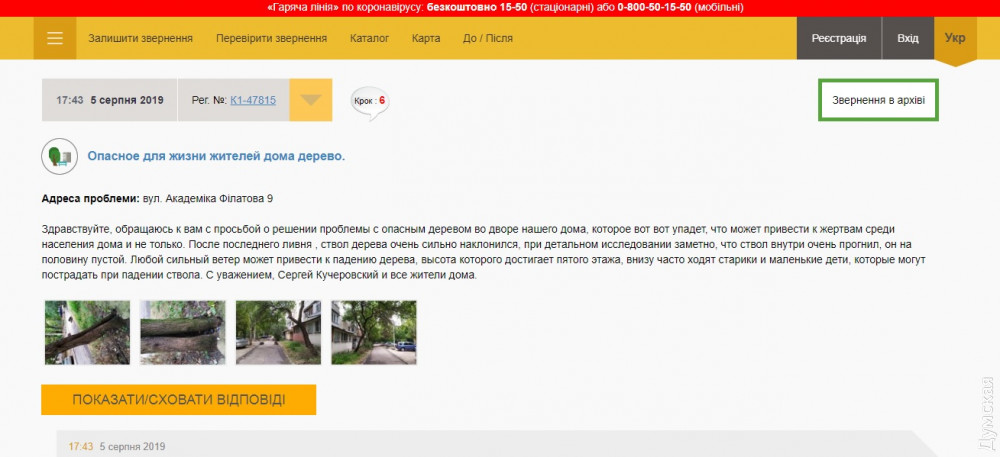
Task: Open second photo thumbnail of hollow trunk
Action: coord(183,332)
